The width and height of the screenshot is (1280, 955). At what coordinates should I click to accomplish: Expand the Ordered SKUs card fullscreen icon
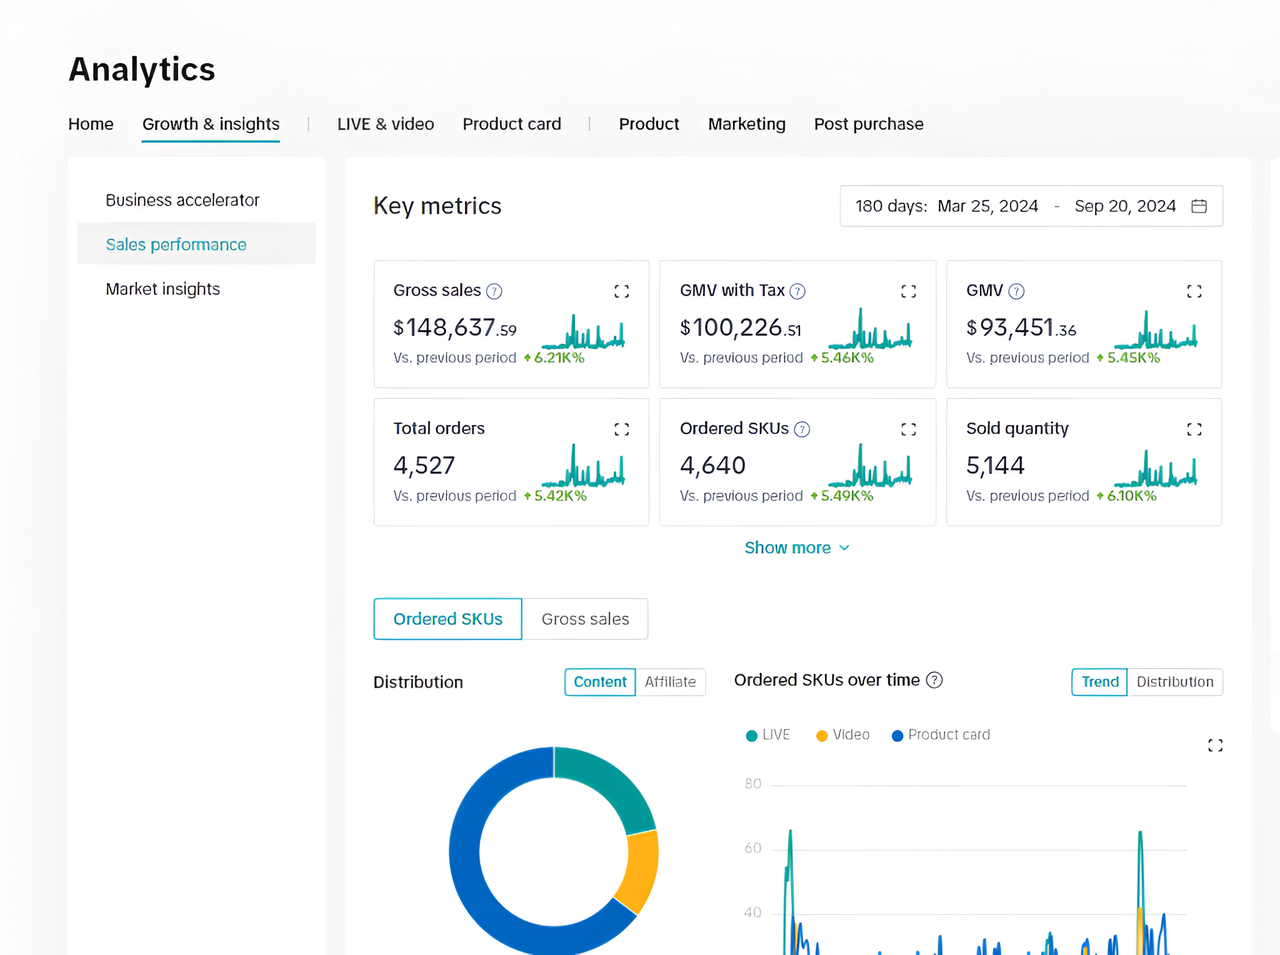[x=908, y=429]
